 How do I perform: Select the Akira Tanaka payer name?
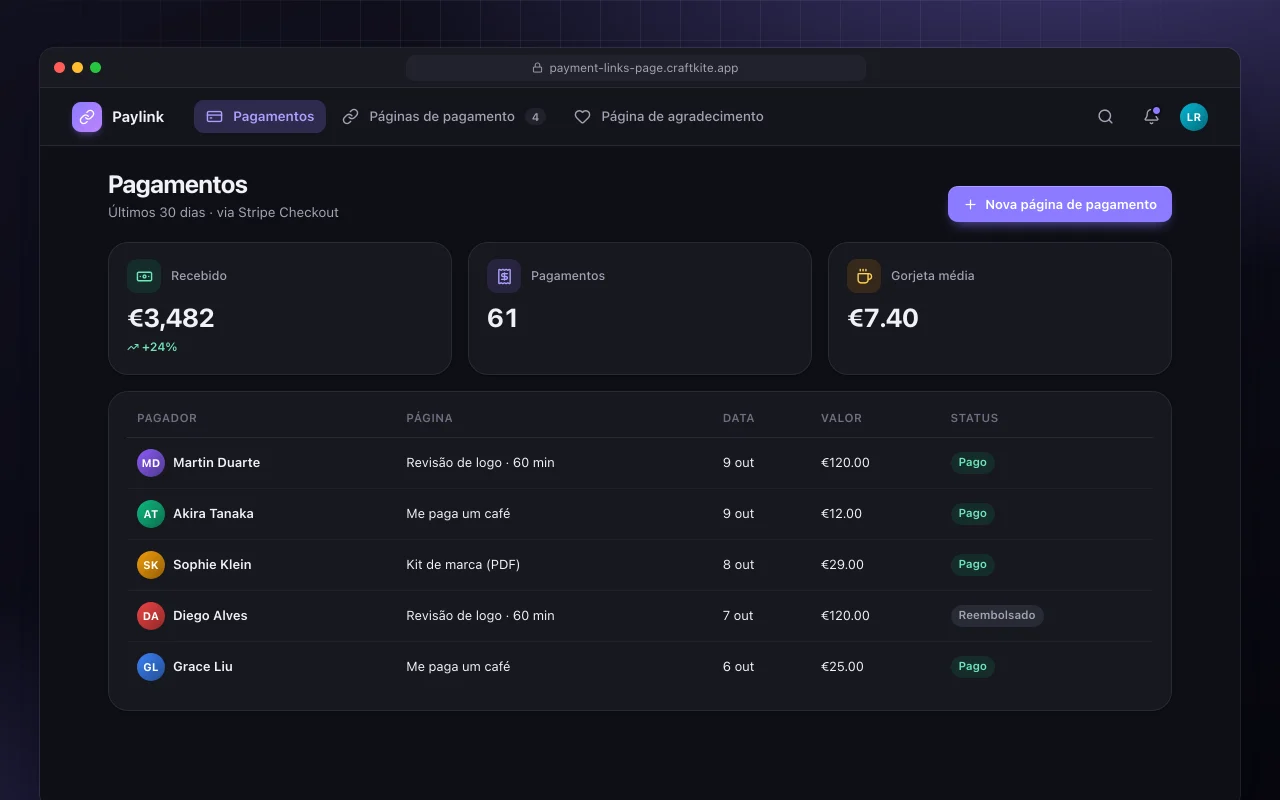[213, 514]
